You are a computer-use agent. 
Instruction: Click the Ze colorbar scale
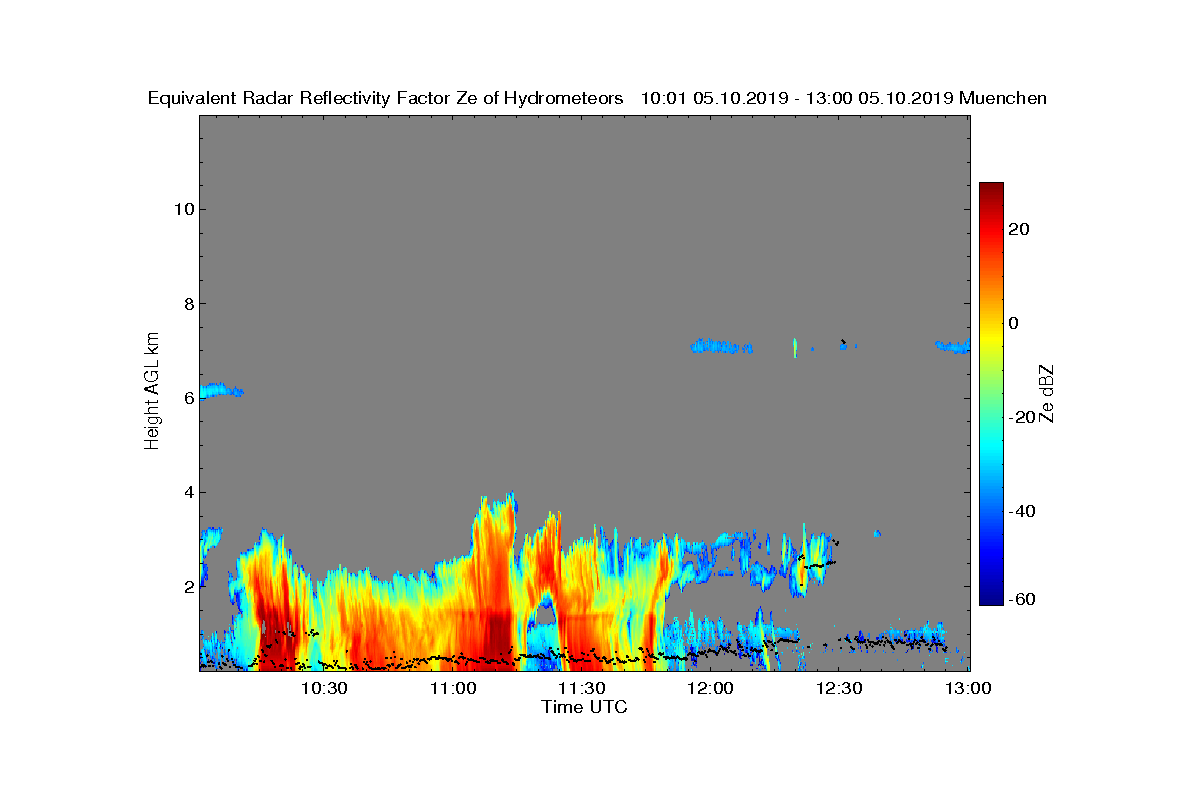(991, 393)
